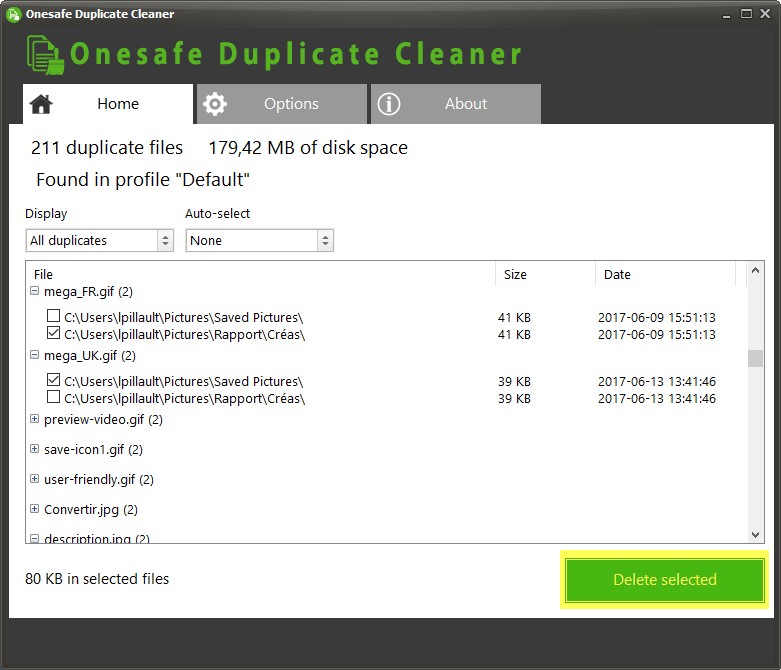Maximize the Onesafe Duplicate Cleaner window
Screen dimensions: 781x670
(746, 14)
